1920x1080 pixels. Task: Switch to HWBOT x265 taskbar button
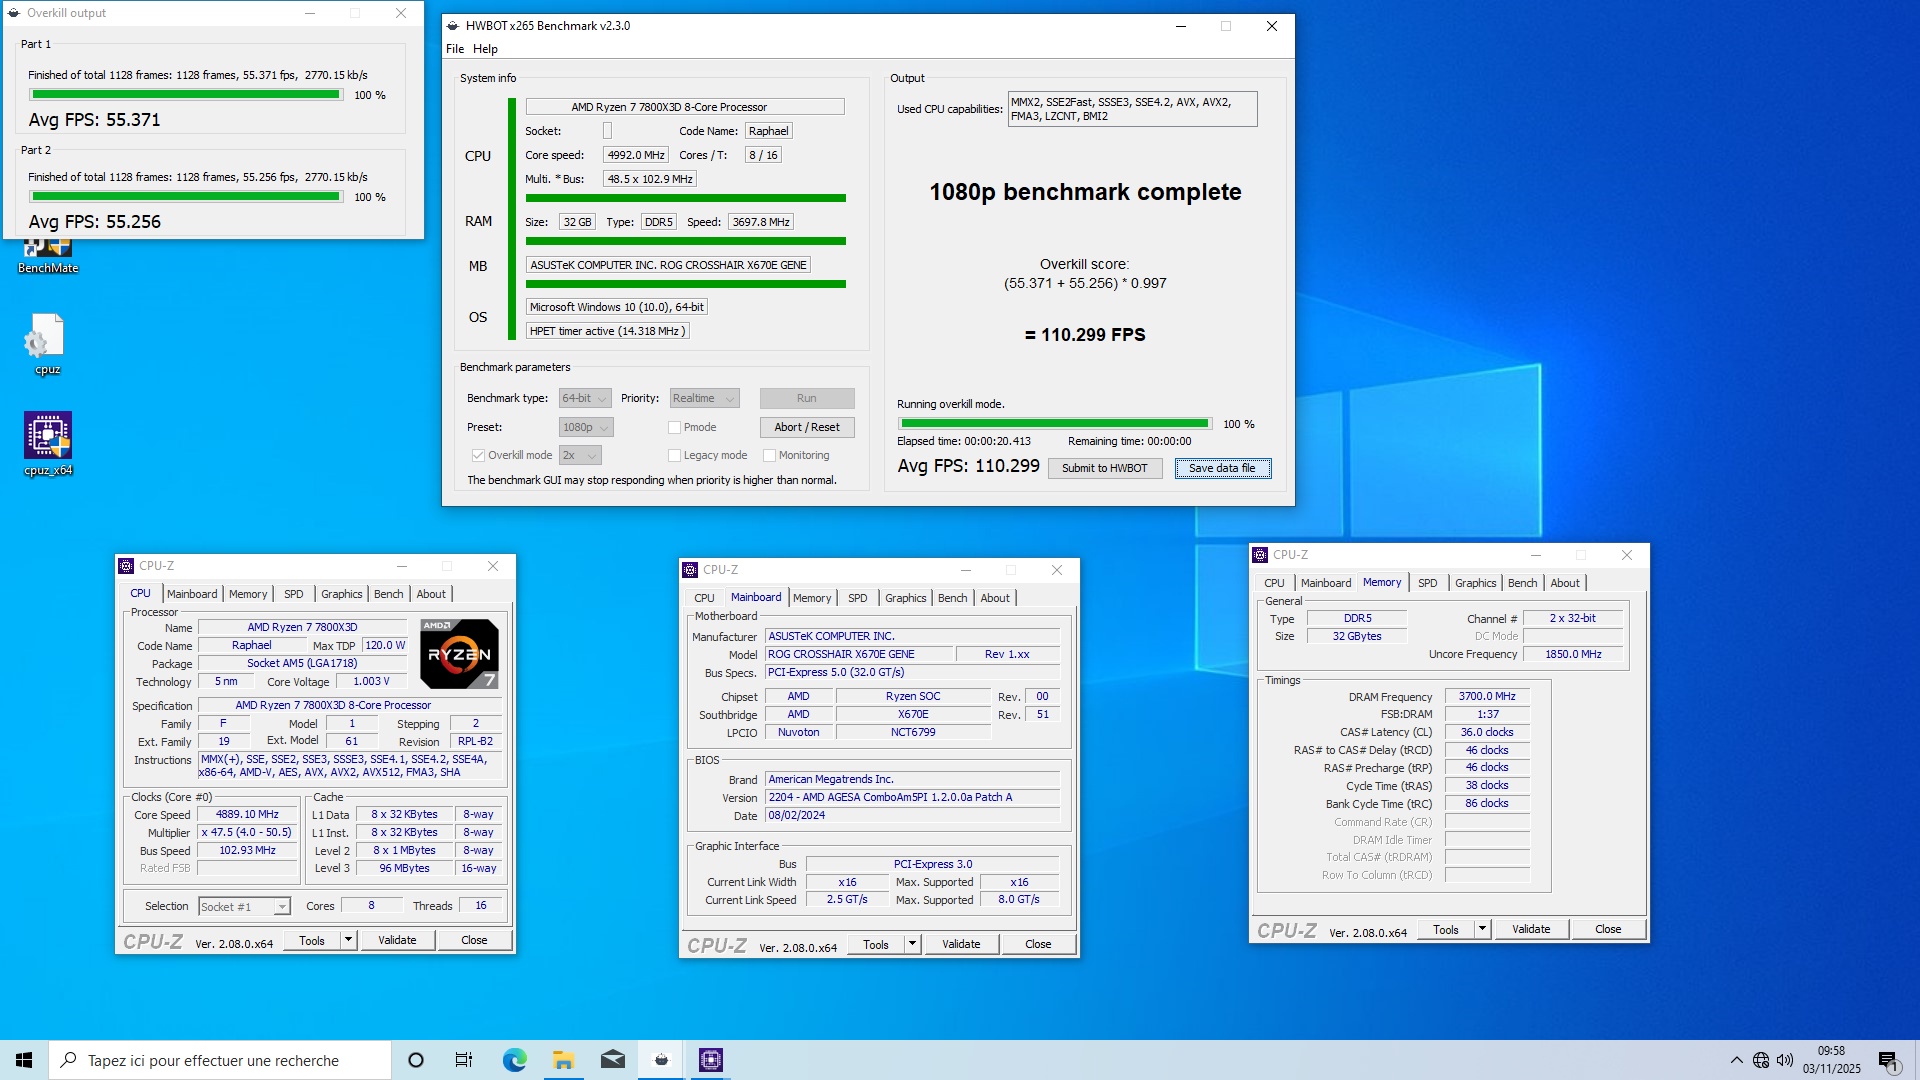pyautogui.click(x=661, y=1060)
